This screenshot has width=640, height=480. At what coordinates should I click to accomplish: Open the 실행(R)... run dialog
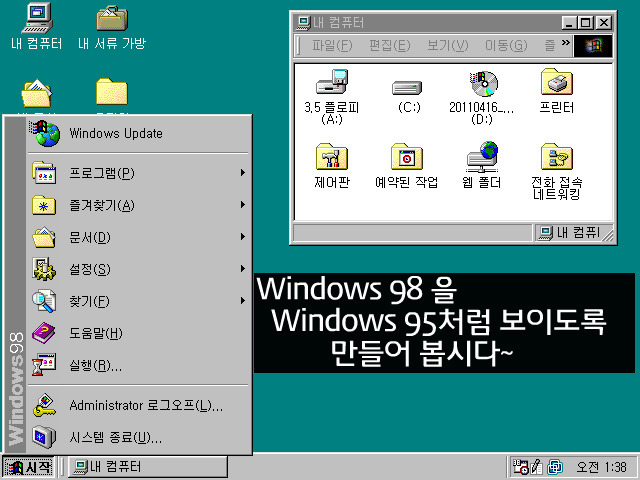pyautogui.click(x=138, y=365)
